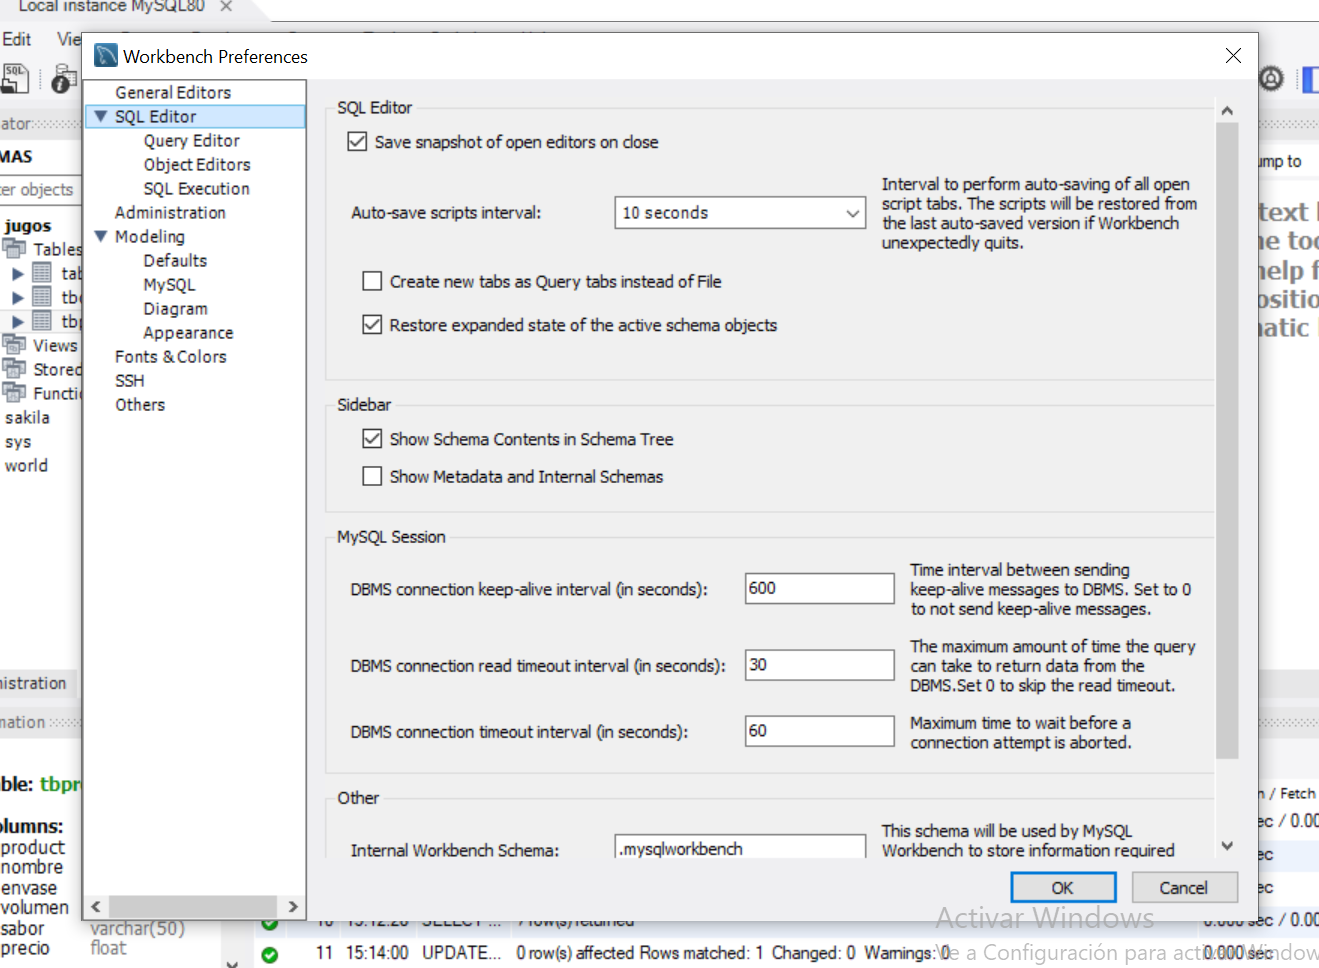Open the Auto-save scripts interval dropdown
The width and height of the screenshot is (1319, 968).
pyautogui.click(x=740, y=212)
